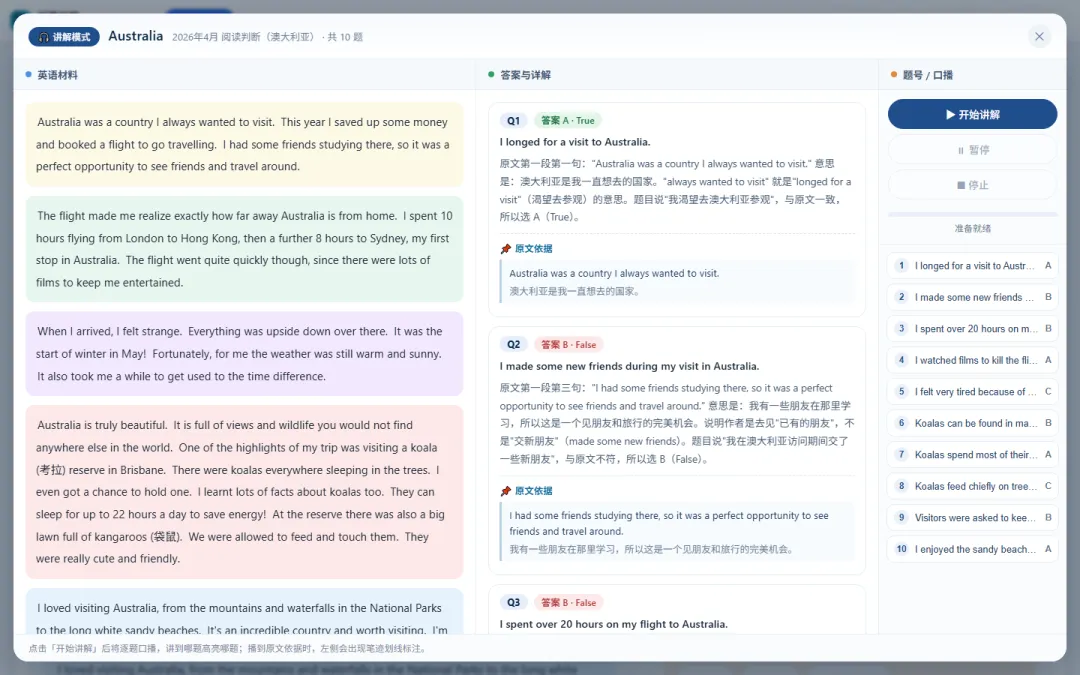
Task: Jump to question 4 'I watched films' in list
Action: click(972, 360)
